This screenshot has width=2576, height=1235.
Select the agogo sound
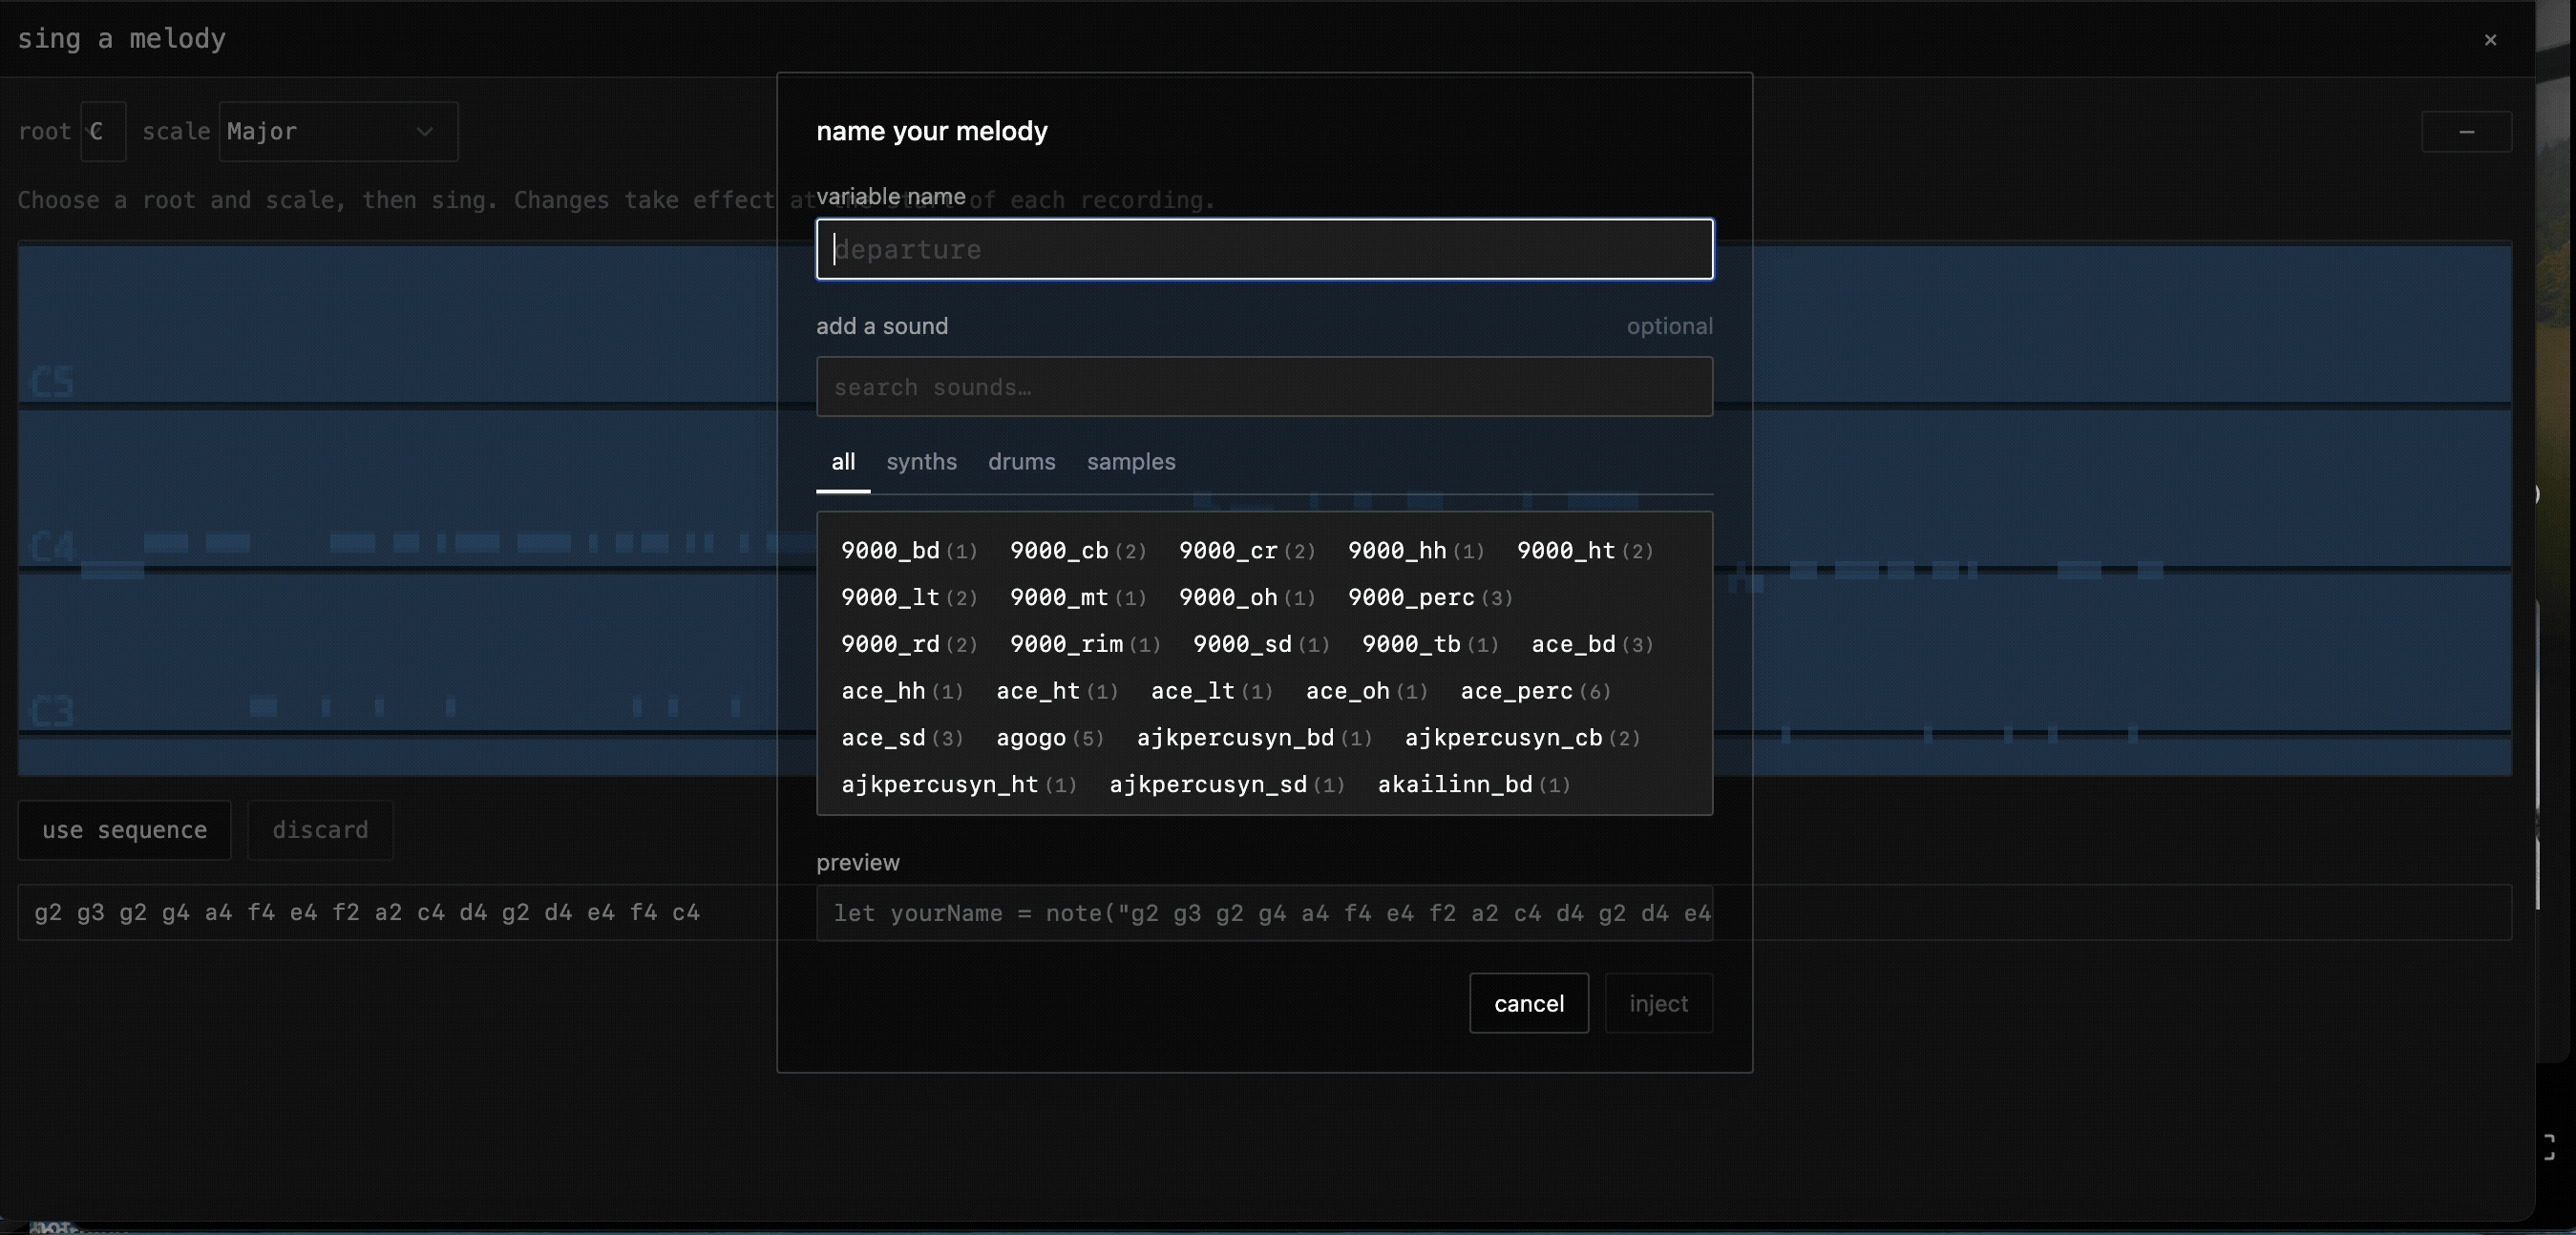pos(1032,738)
